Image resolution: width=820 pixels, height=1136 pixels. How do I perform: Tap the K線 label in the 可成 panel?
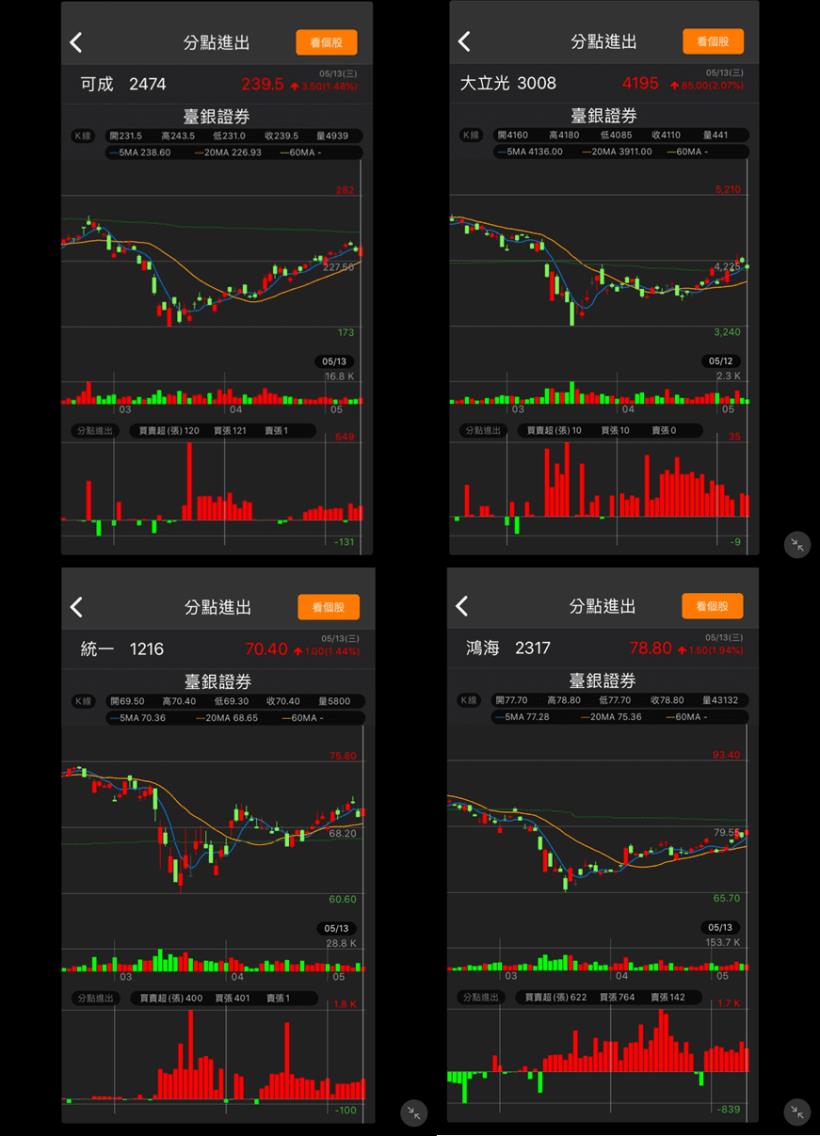(x=83, y=135)
